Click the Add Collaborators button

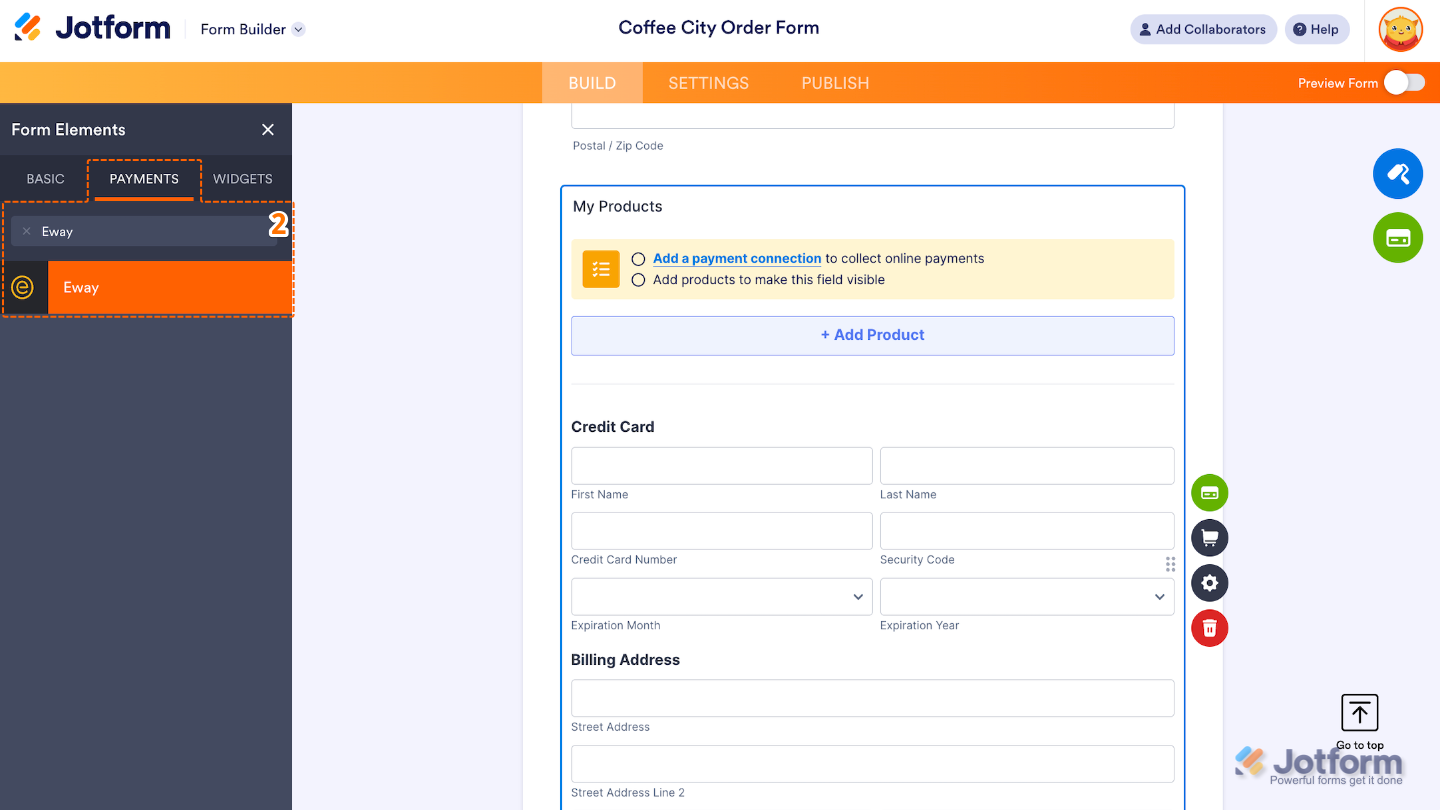click(x=1202, y=30)
